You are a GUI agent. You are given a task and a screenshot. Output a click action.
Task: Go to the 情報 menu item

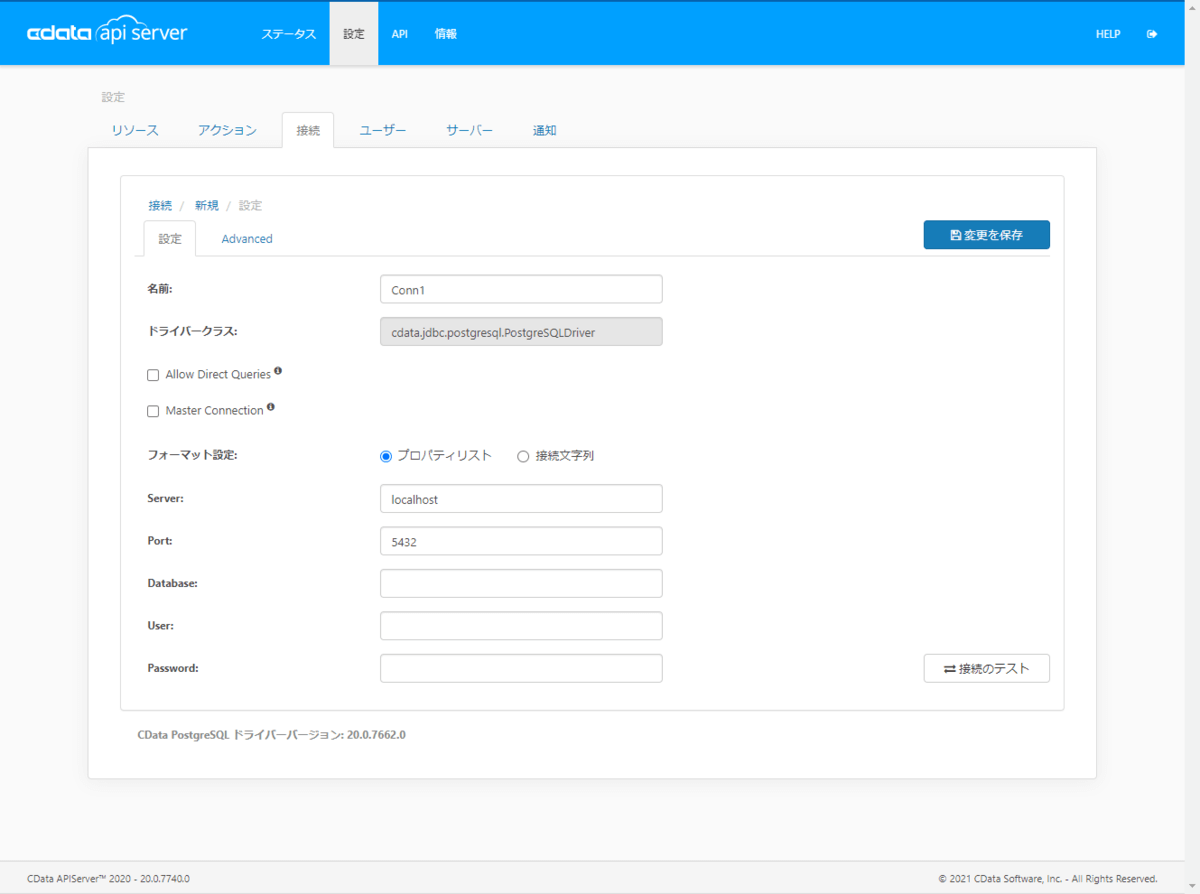click(x=446, y=34)
